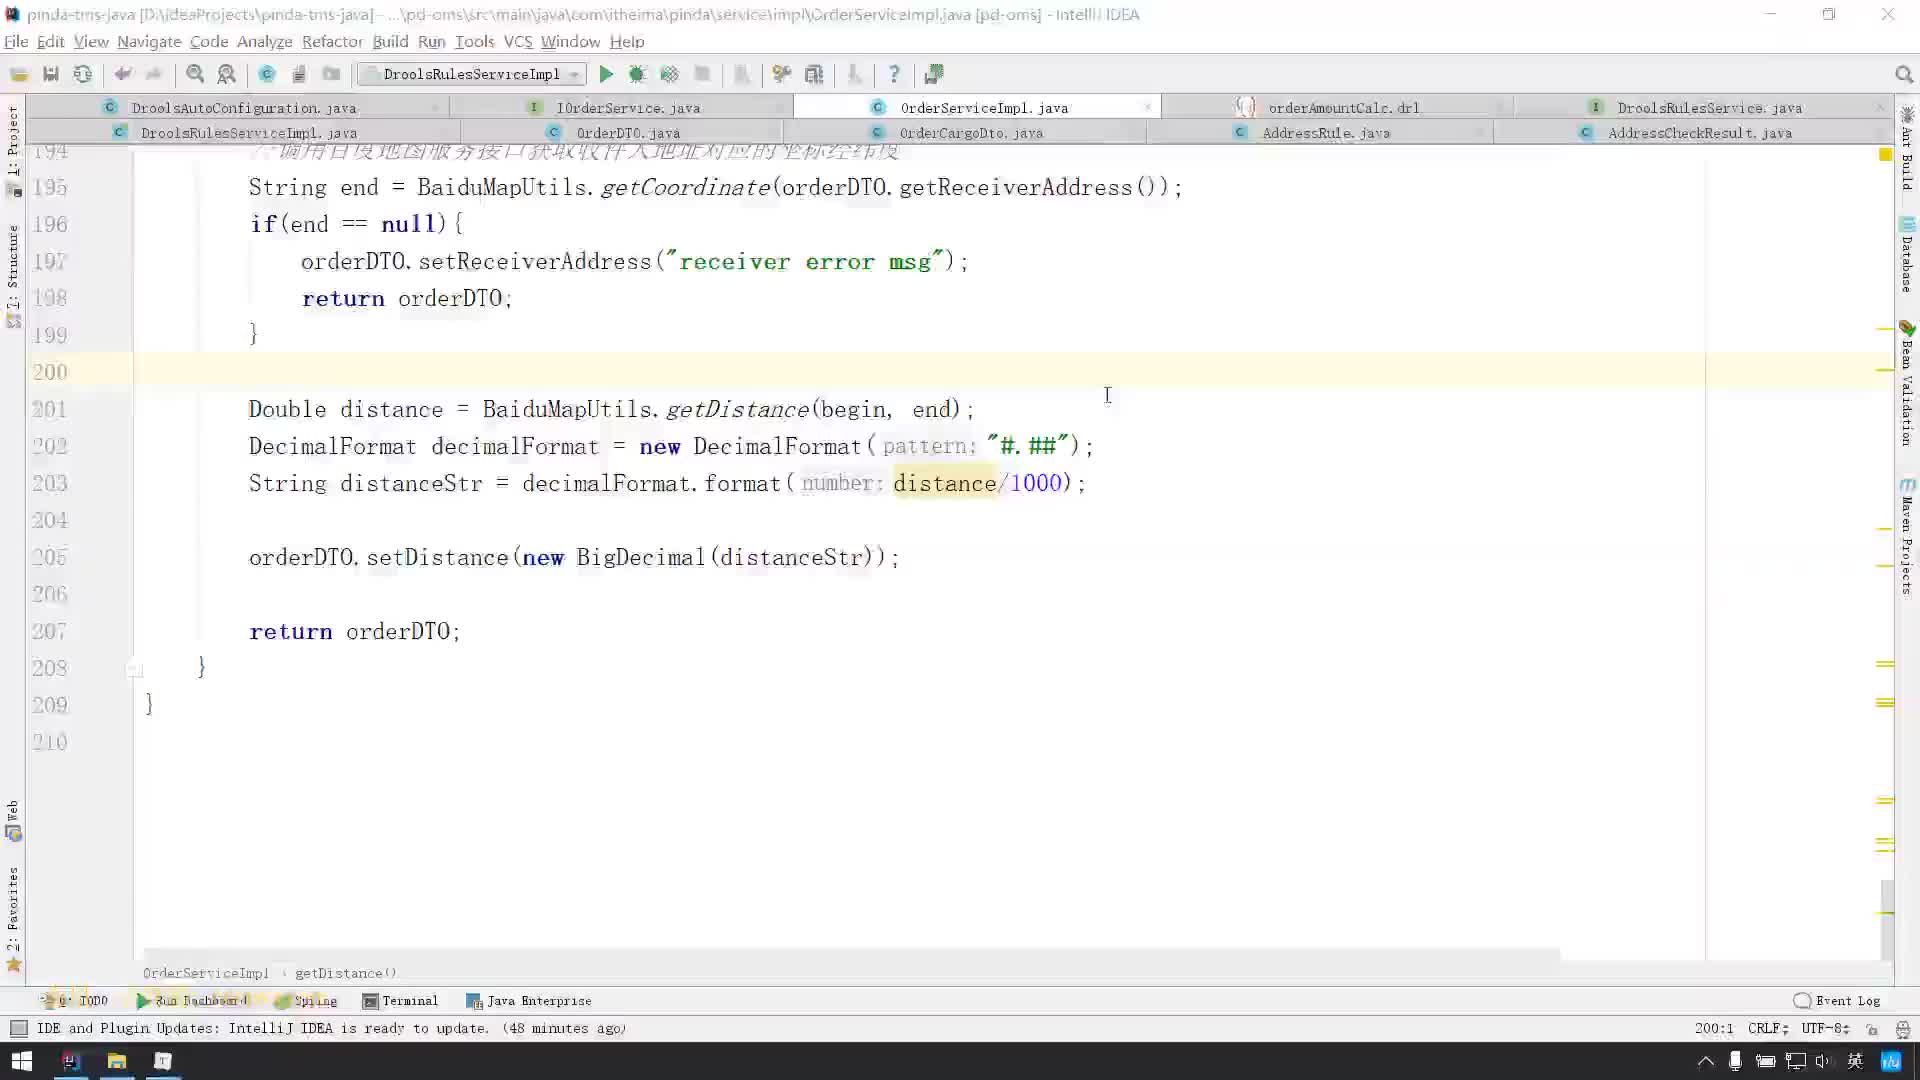Click the Replace search icon
The height and width of the screenshot is (1080, 1920).
(227, 74)
